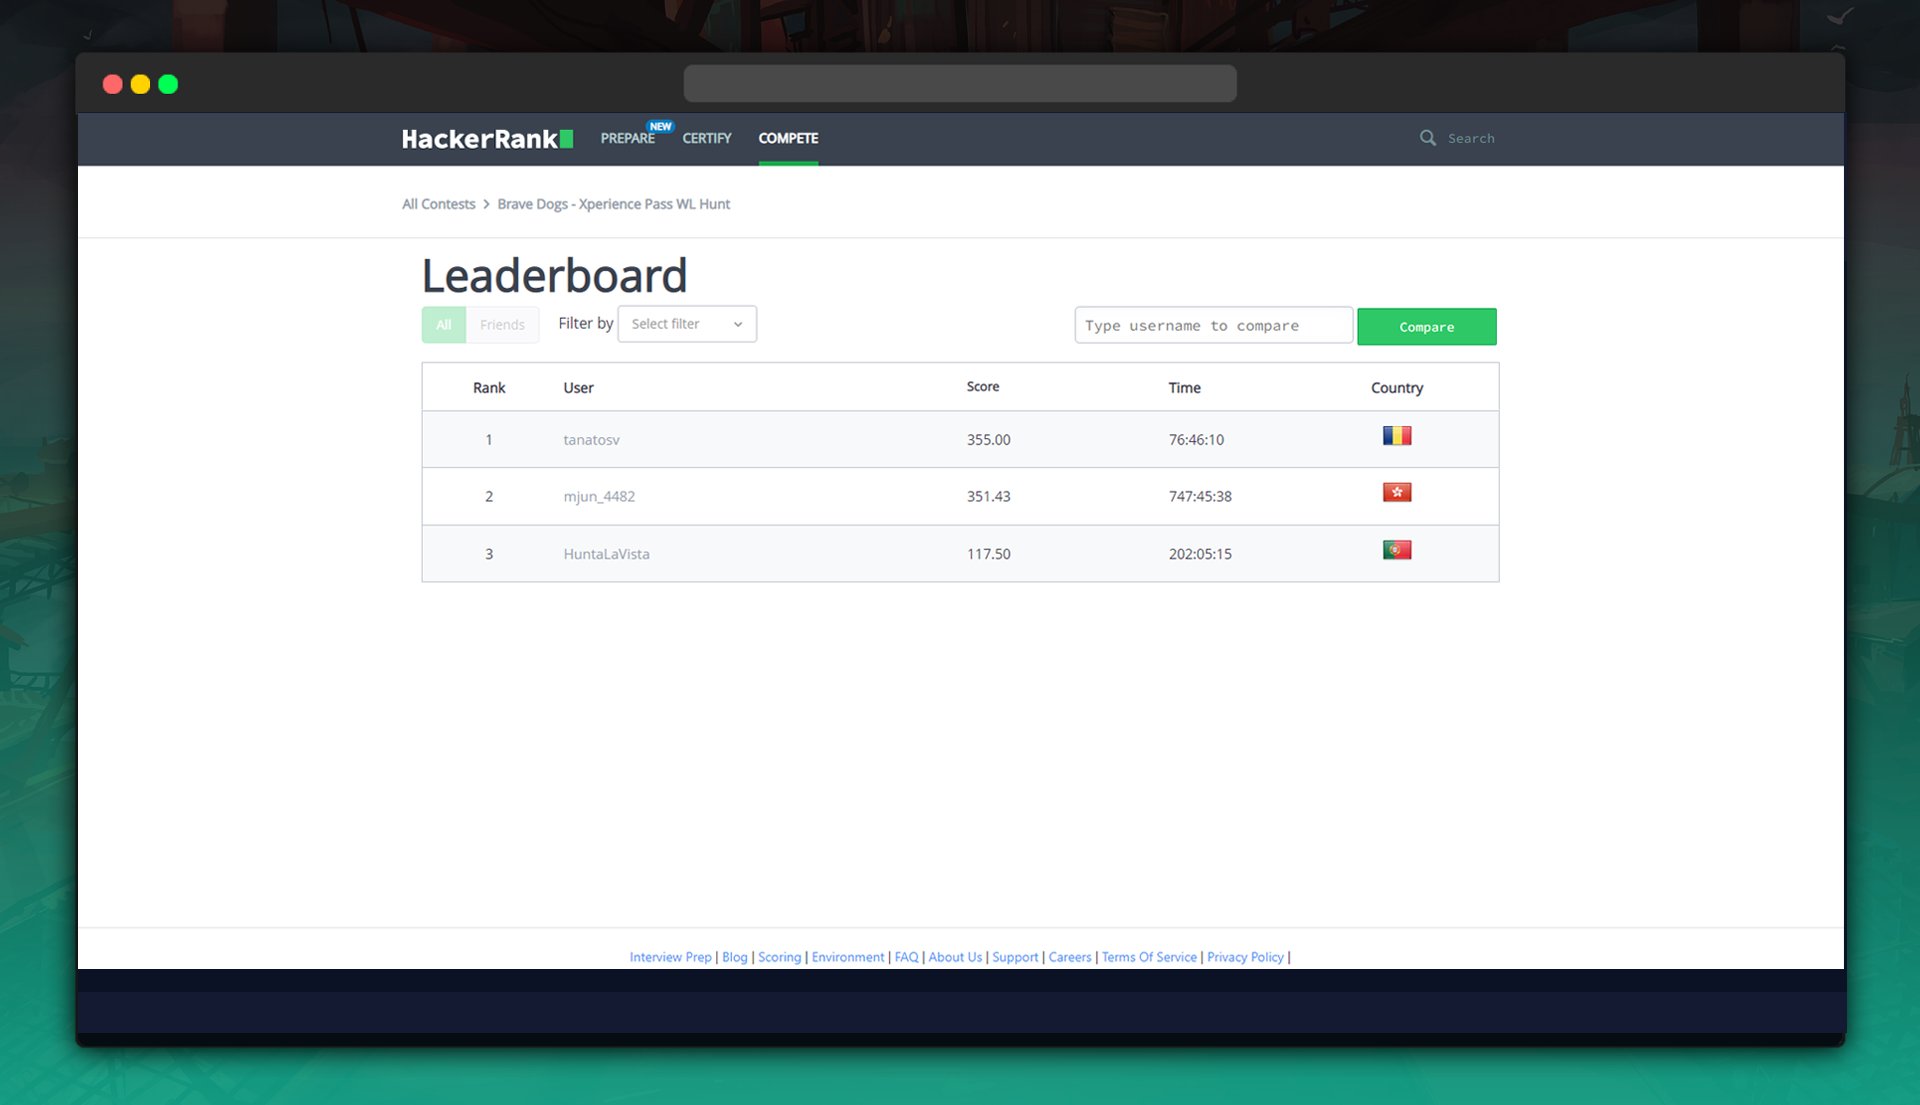This screenshot has width=1920, height=1105.
Task: Click Hong Kong flag icon for mjun_4482
Action: [x=1396, y=493]
